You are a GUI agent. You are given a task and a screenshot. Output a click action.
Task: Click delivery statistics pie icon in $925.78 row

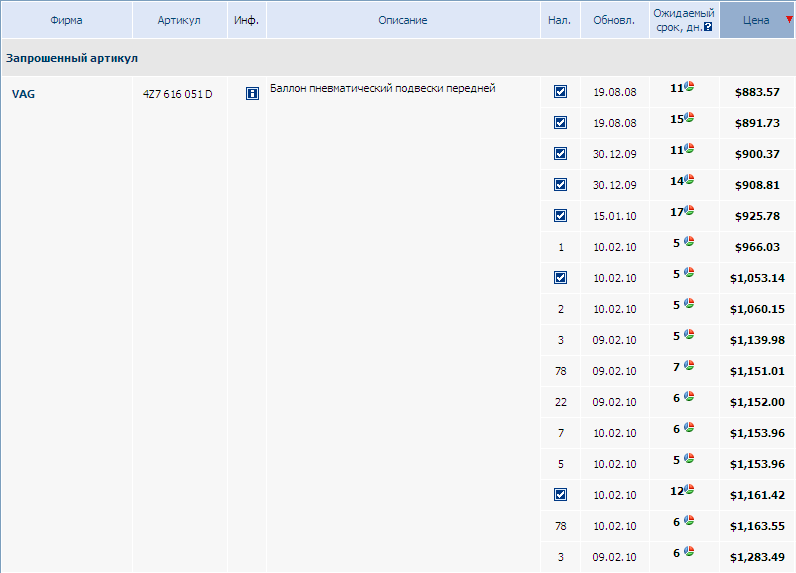[689, 210]
